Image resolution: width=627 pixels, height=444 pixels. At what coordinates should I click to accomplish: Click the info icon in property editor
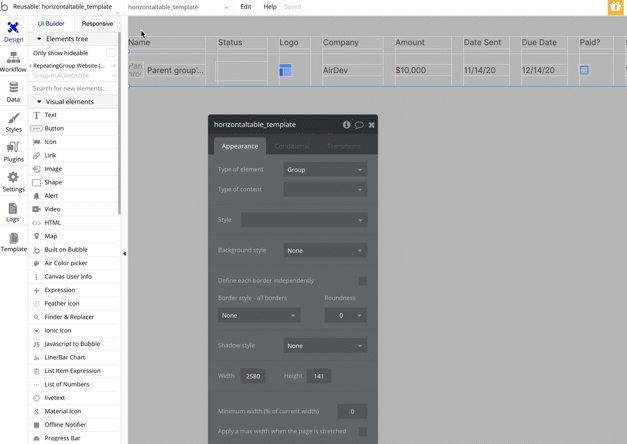(x=346, y=125)
